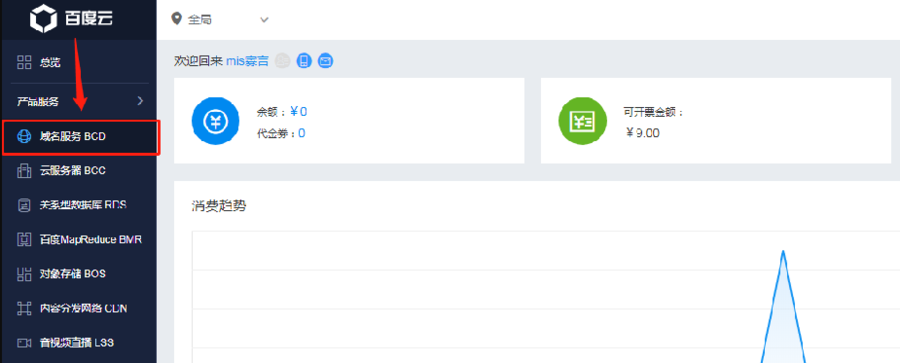Click the blue yen balance circle icon
The height and width of the screenshot is (363, 900).
click(215, 121)
